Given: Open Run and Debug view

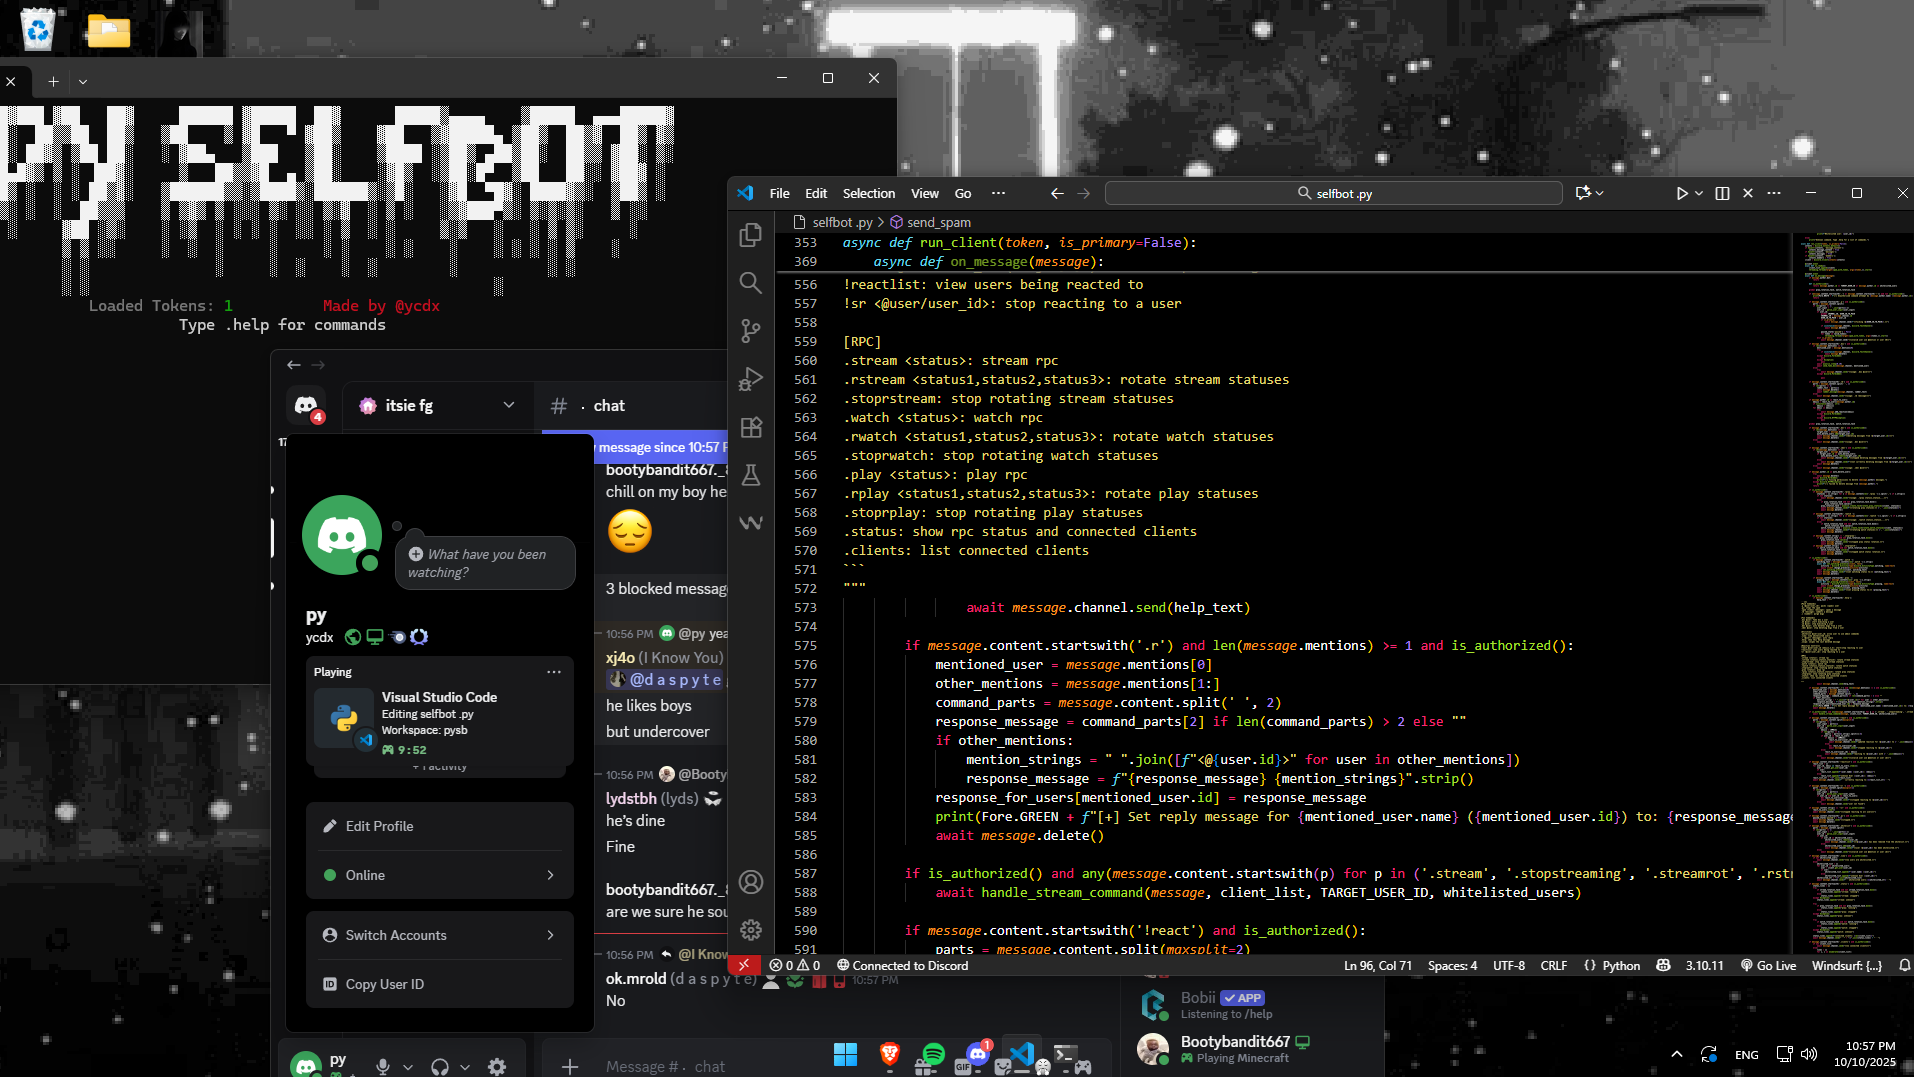Looking at the screenshot, I should (751, 379).
